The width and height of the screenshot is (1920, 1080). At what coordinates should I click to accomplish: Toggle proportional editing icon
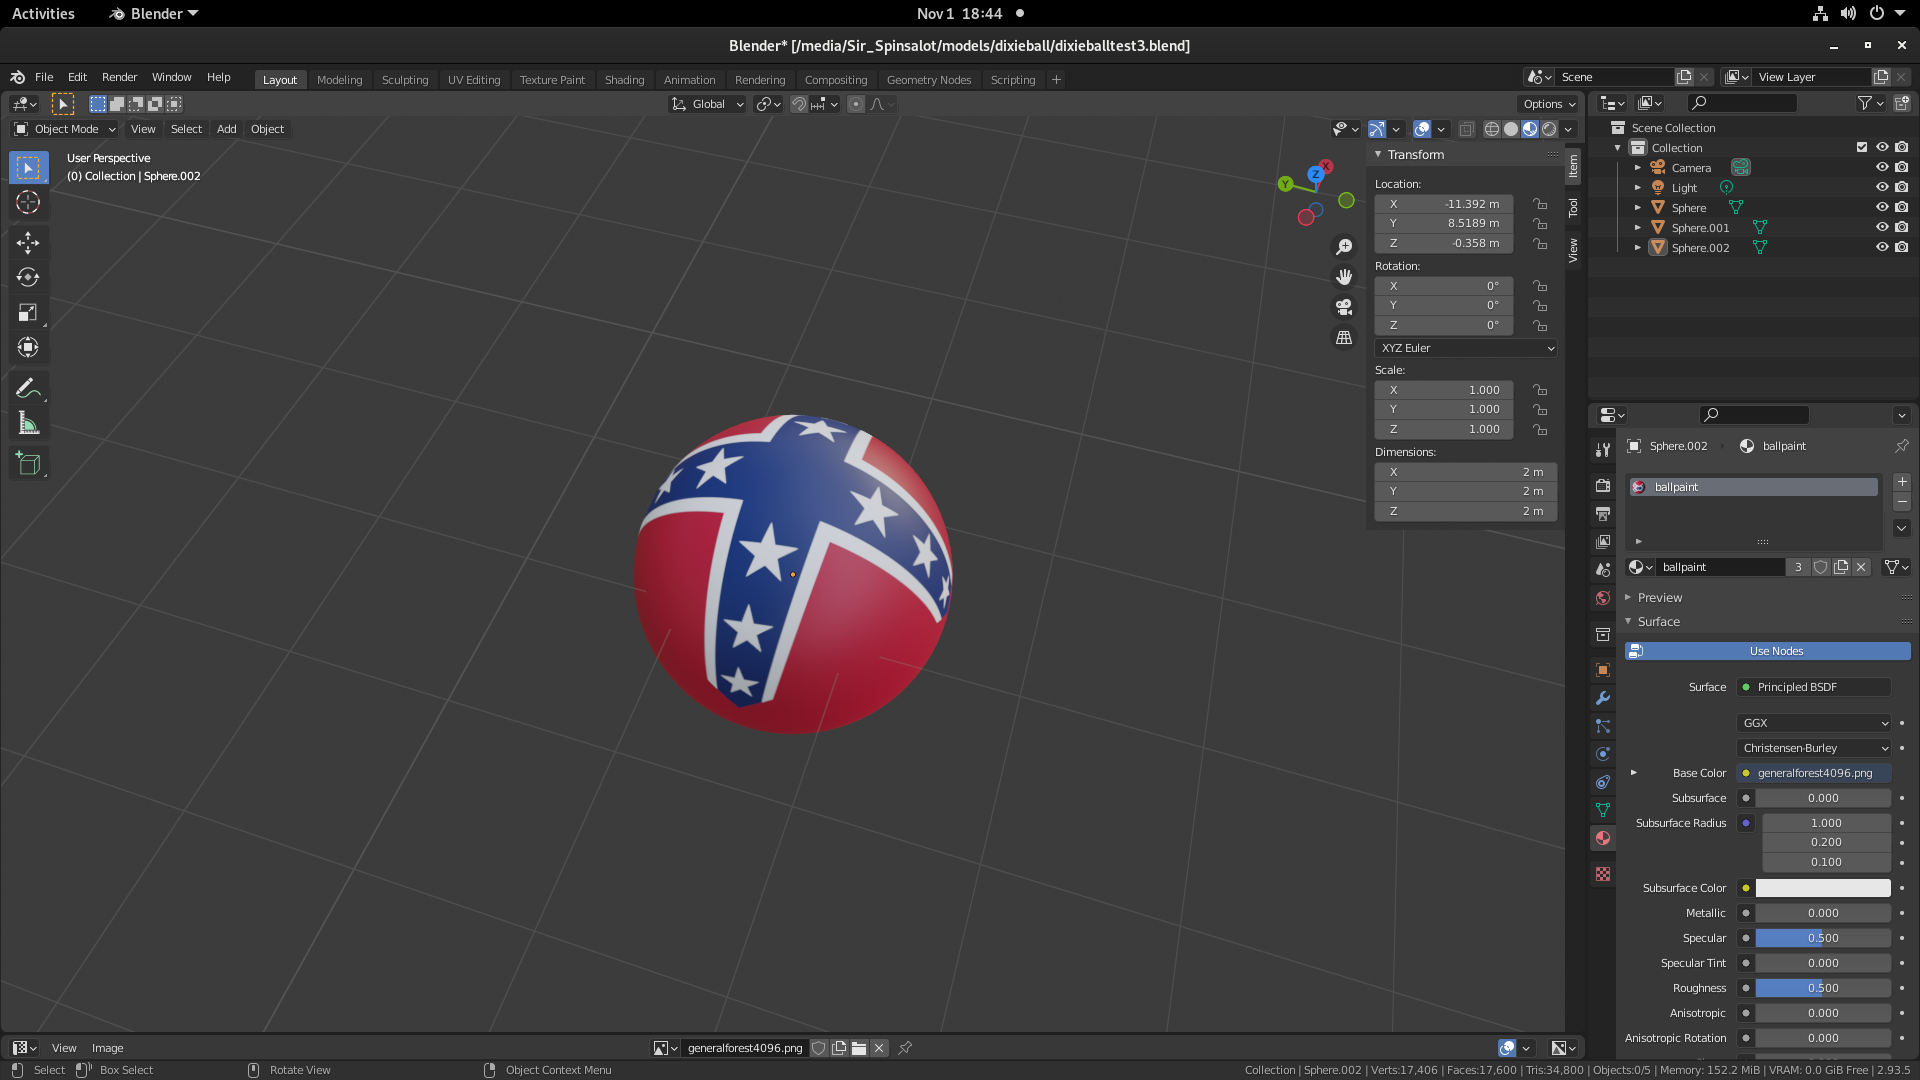(x=856, y=104)
